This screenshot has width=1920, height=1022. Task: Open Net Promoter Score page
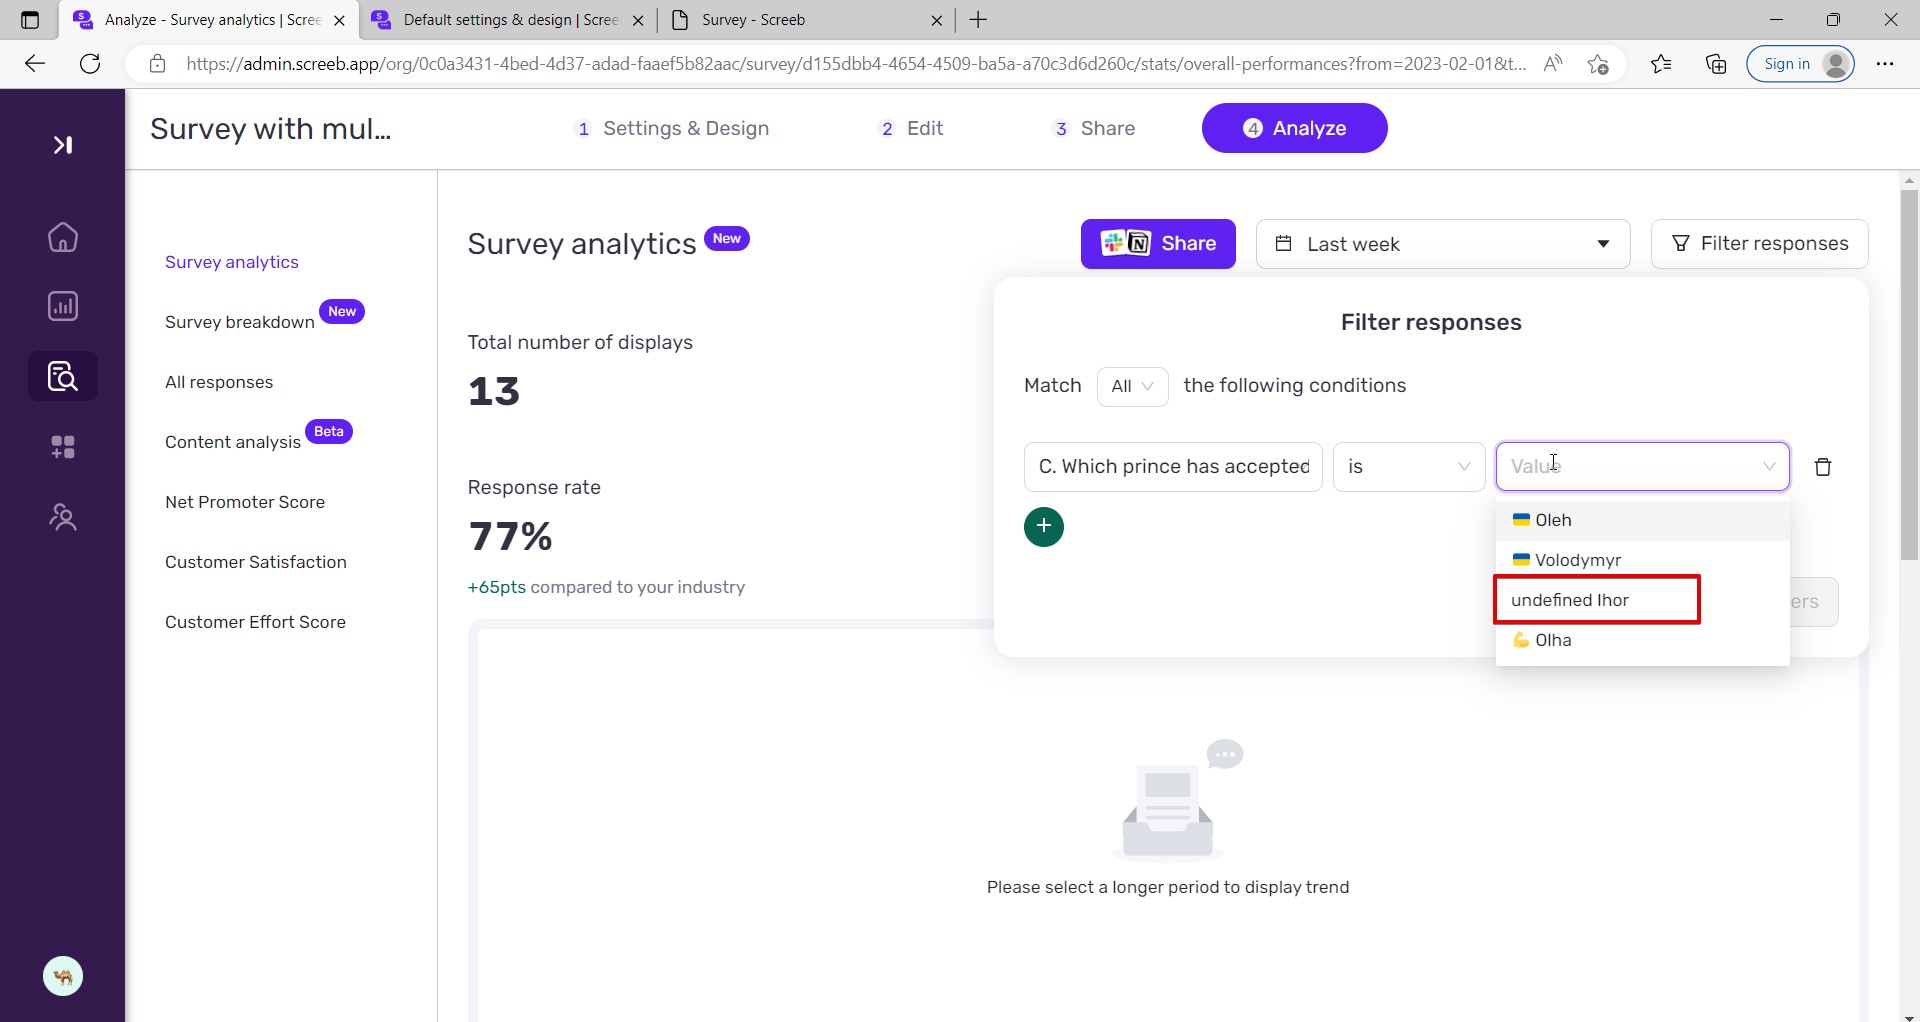[245, 502]
